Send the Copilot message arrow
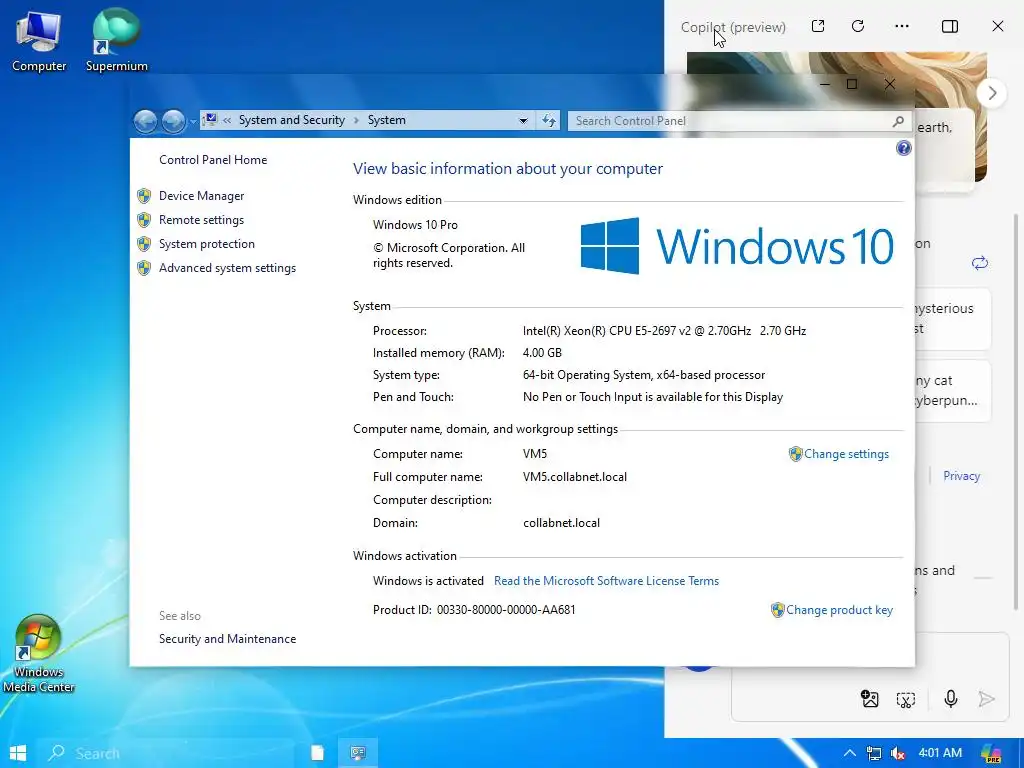The height and width of the screenshot is (768, 1024). 987,699
